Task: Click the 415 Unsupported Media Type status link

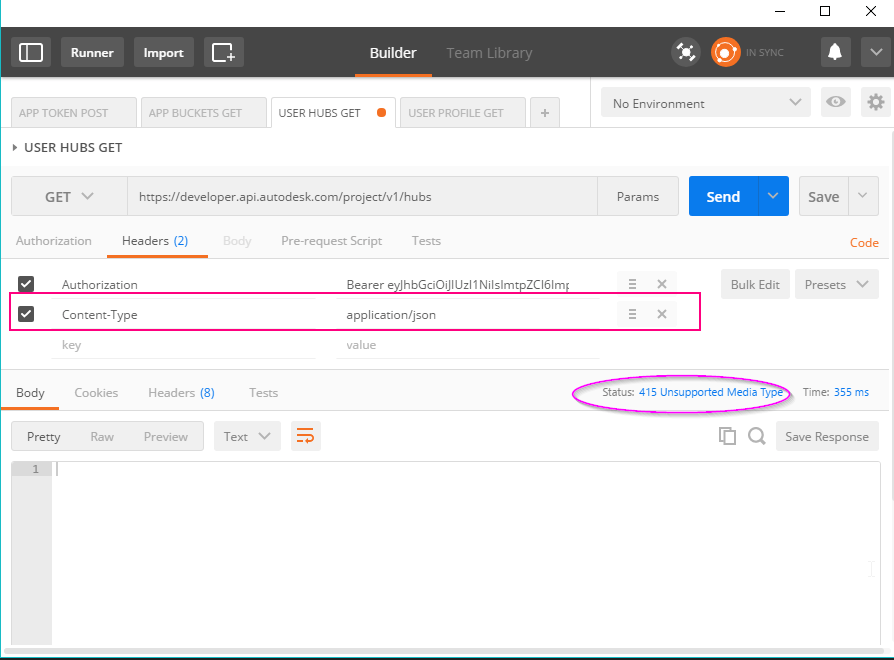Action: coord(712,392)
